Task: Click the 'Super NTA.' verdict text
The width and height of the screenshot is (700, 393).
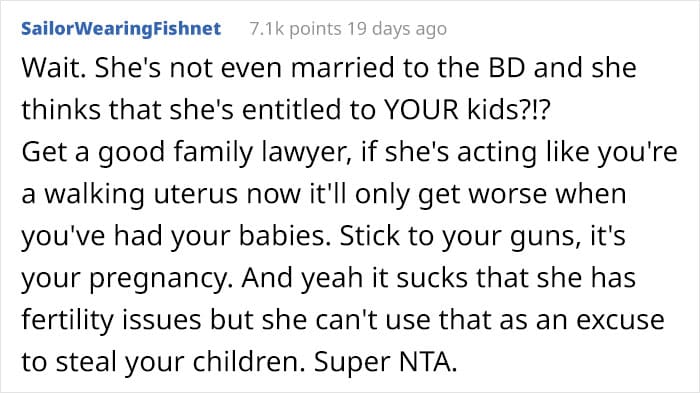Action: 386,363
